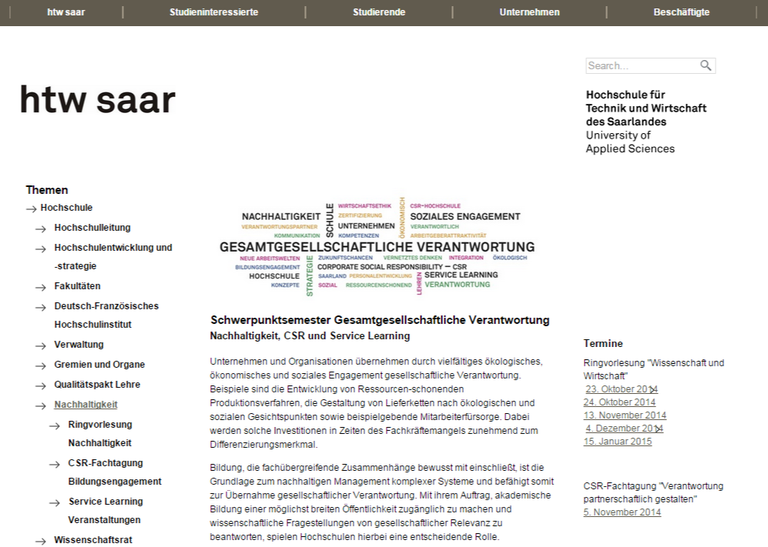768x547 pixels.
Task: Focus the Search input field
Action: pos(642,66)
